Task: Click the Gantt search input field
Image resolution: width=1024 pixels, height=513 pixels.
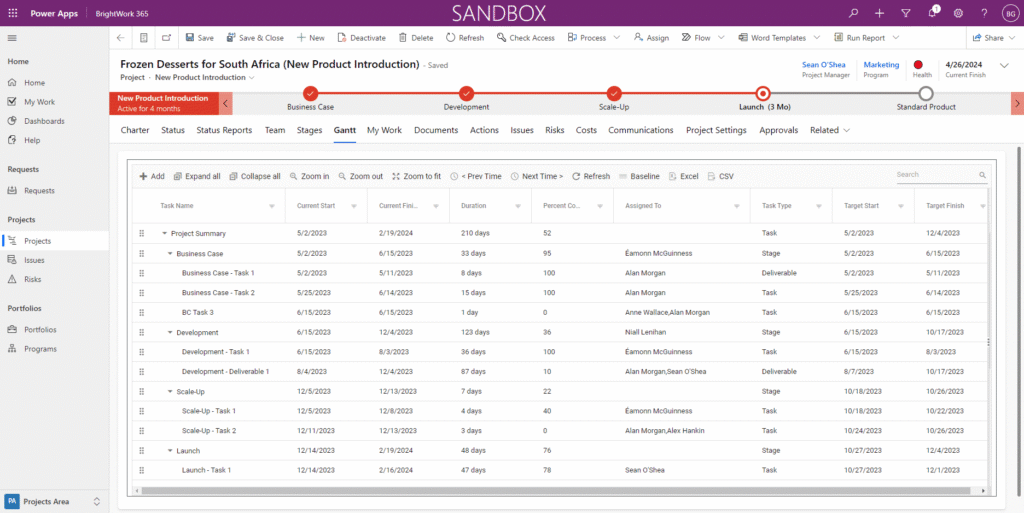Action: click(935, 175)
